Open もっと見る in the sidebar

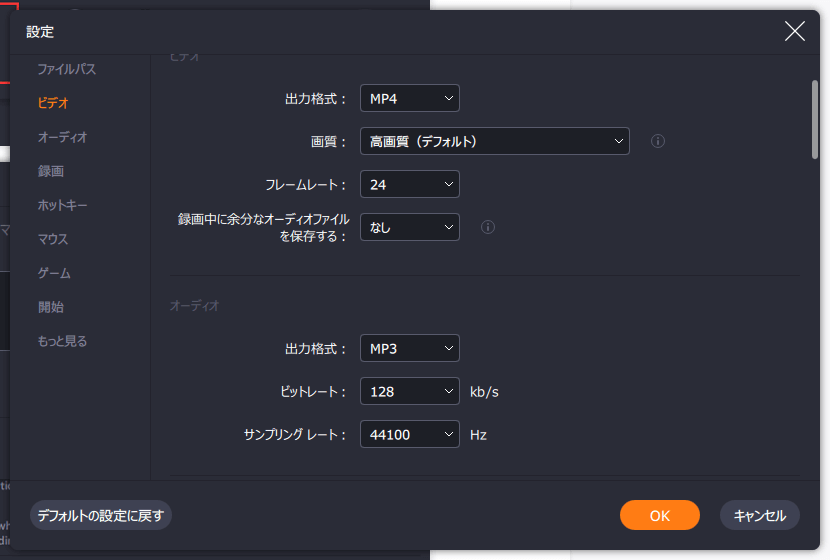pos(62,341)
